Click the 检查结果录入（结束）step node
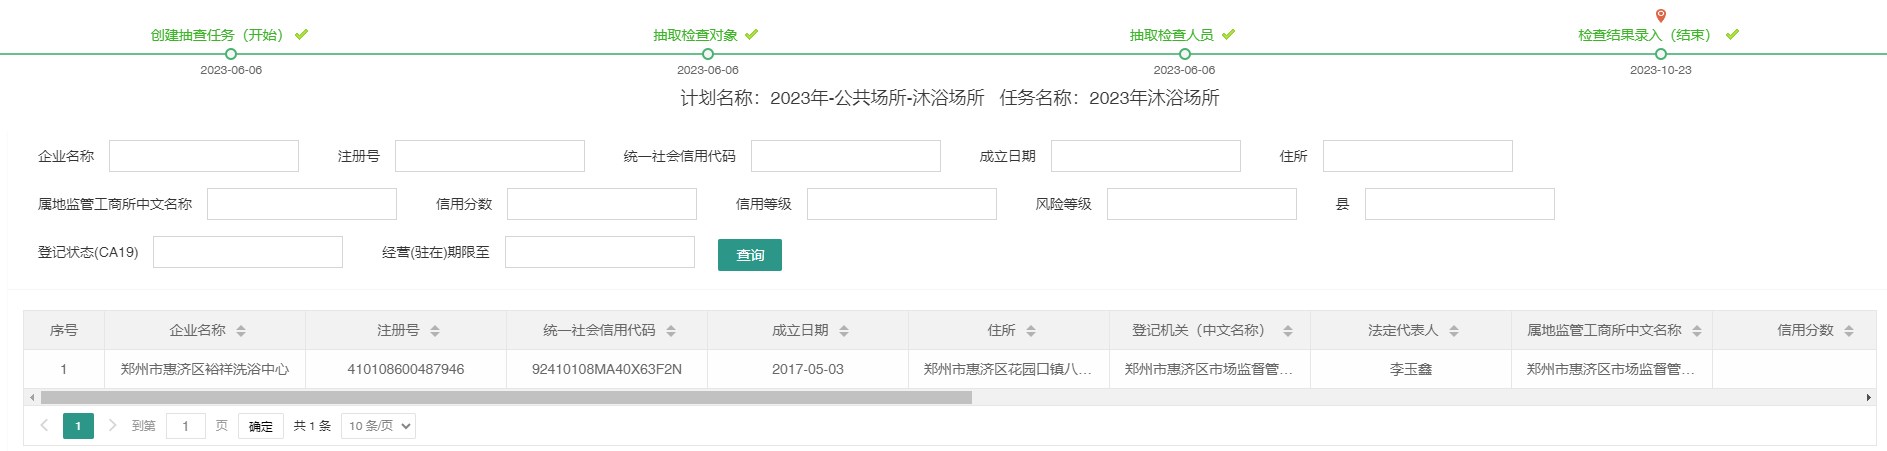This screenshot has width=1887, height=451. pyautogui.click(x=1661, y=54)
